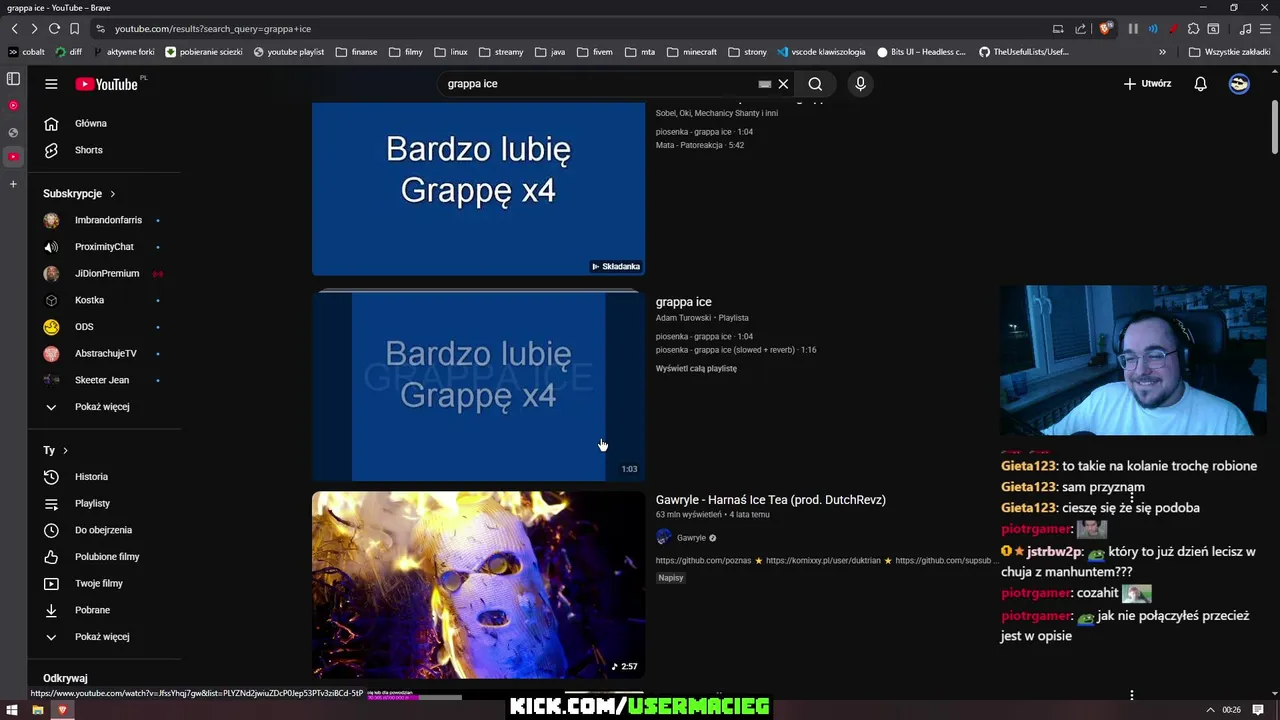Screen dimensions: 1280x720
Task: Clear the search query with X
Action: point(783,84)
